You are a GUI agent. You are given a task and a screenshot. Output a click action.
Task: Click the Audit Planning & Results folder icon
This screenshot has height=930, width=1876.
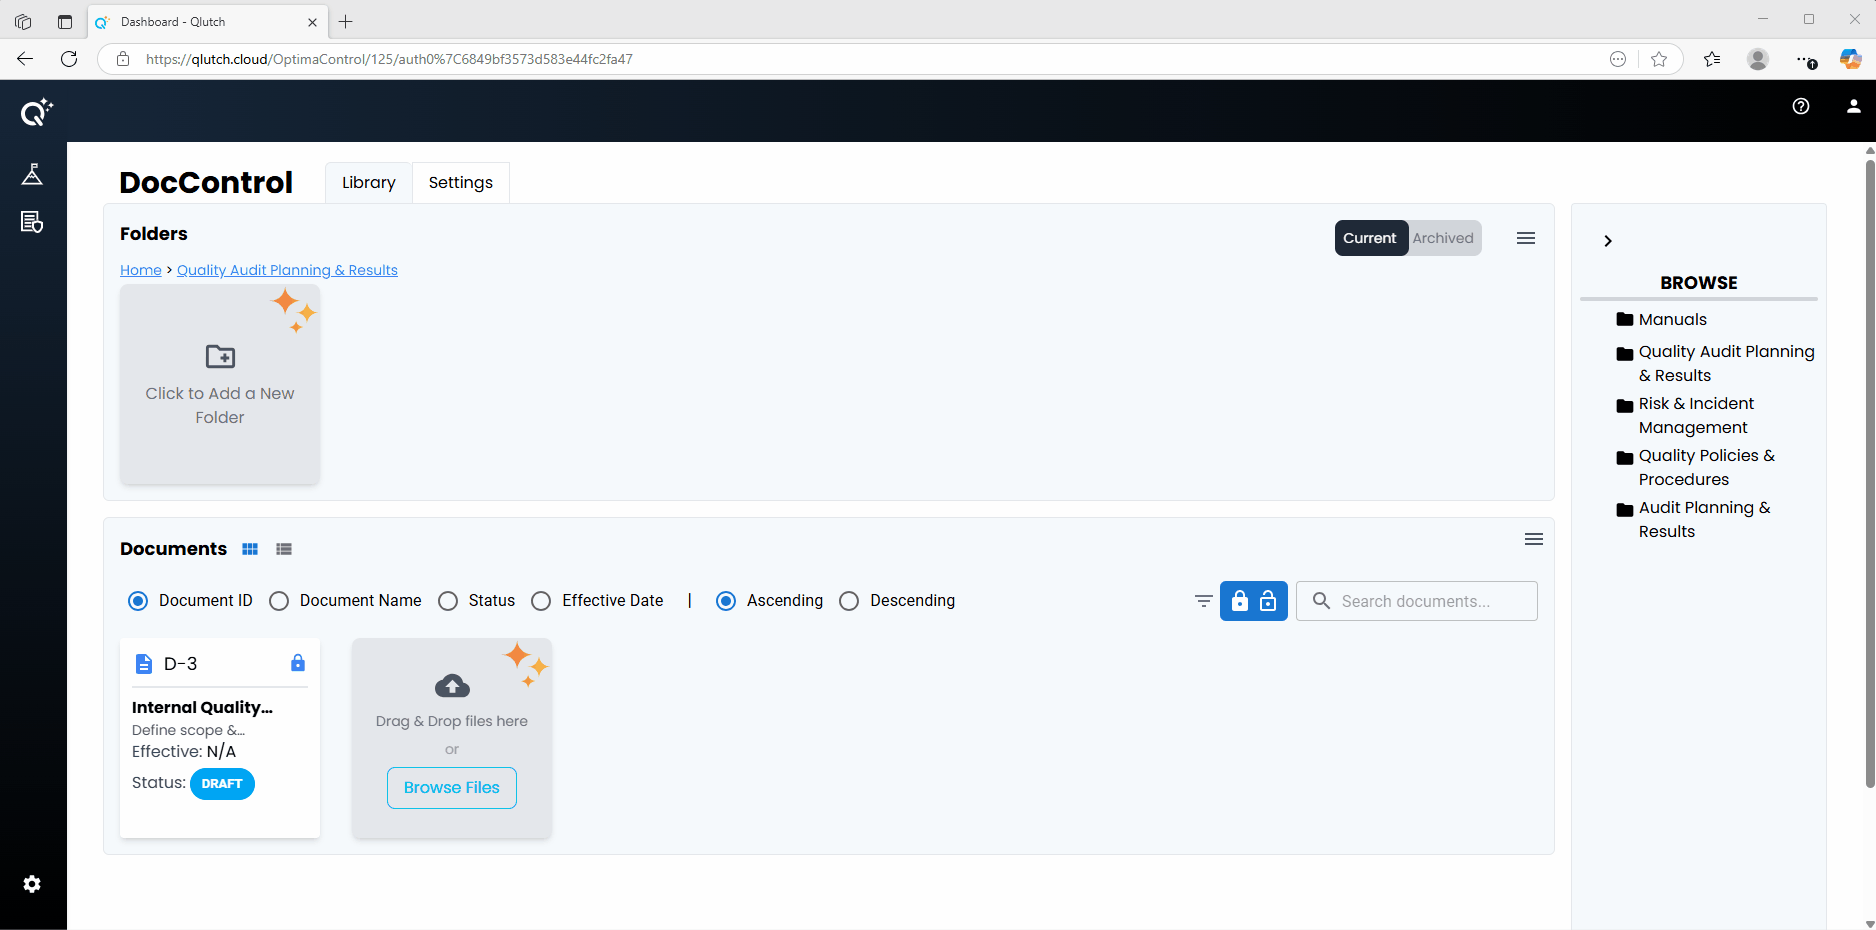coord(1625,509)
